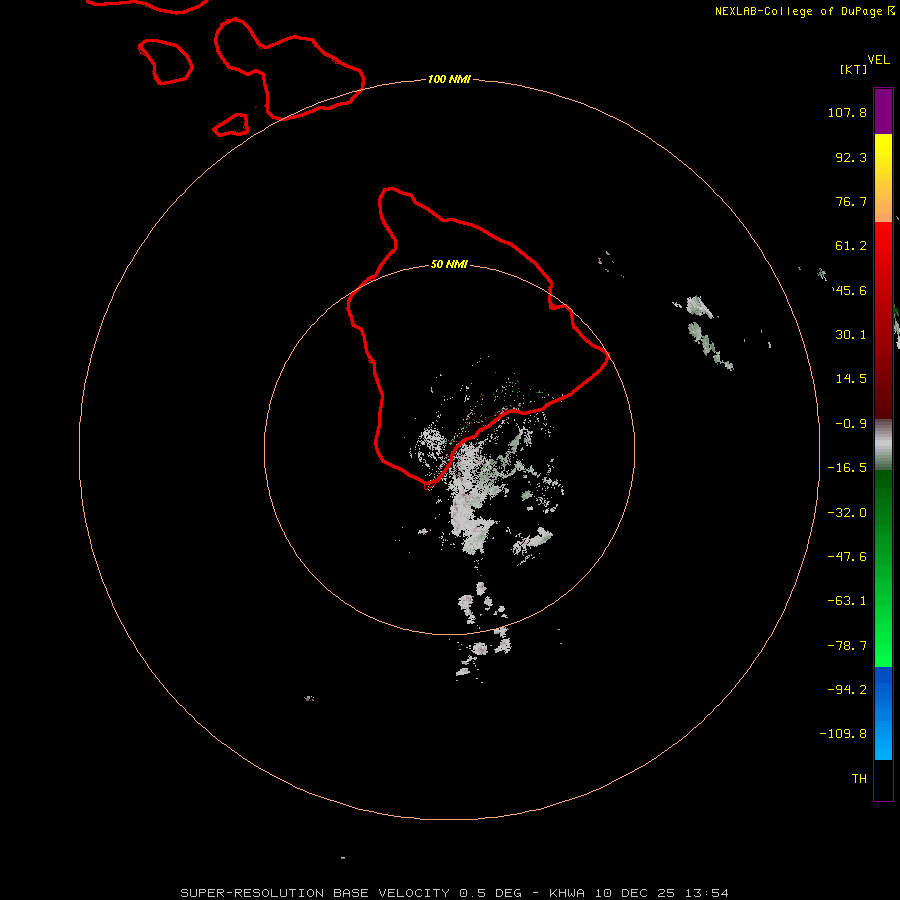Click the 100 NMI range ring label
The width and height of the screenshot is (900, 900).
pos(449,79)
